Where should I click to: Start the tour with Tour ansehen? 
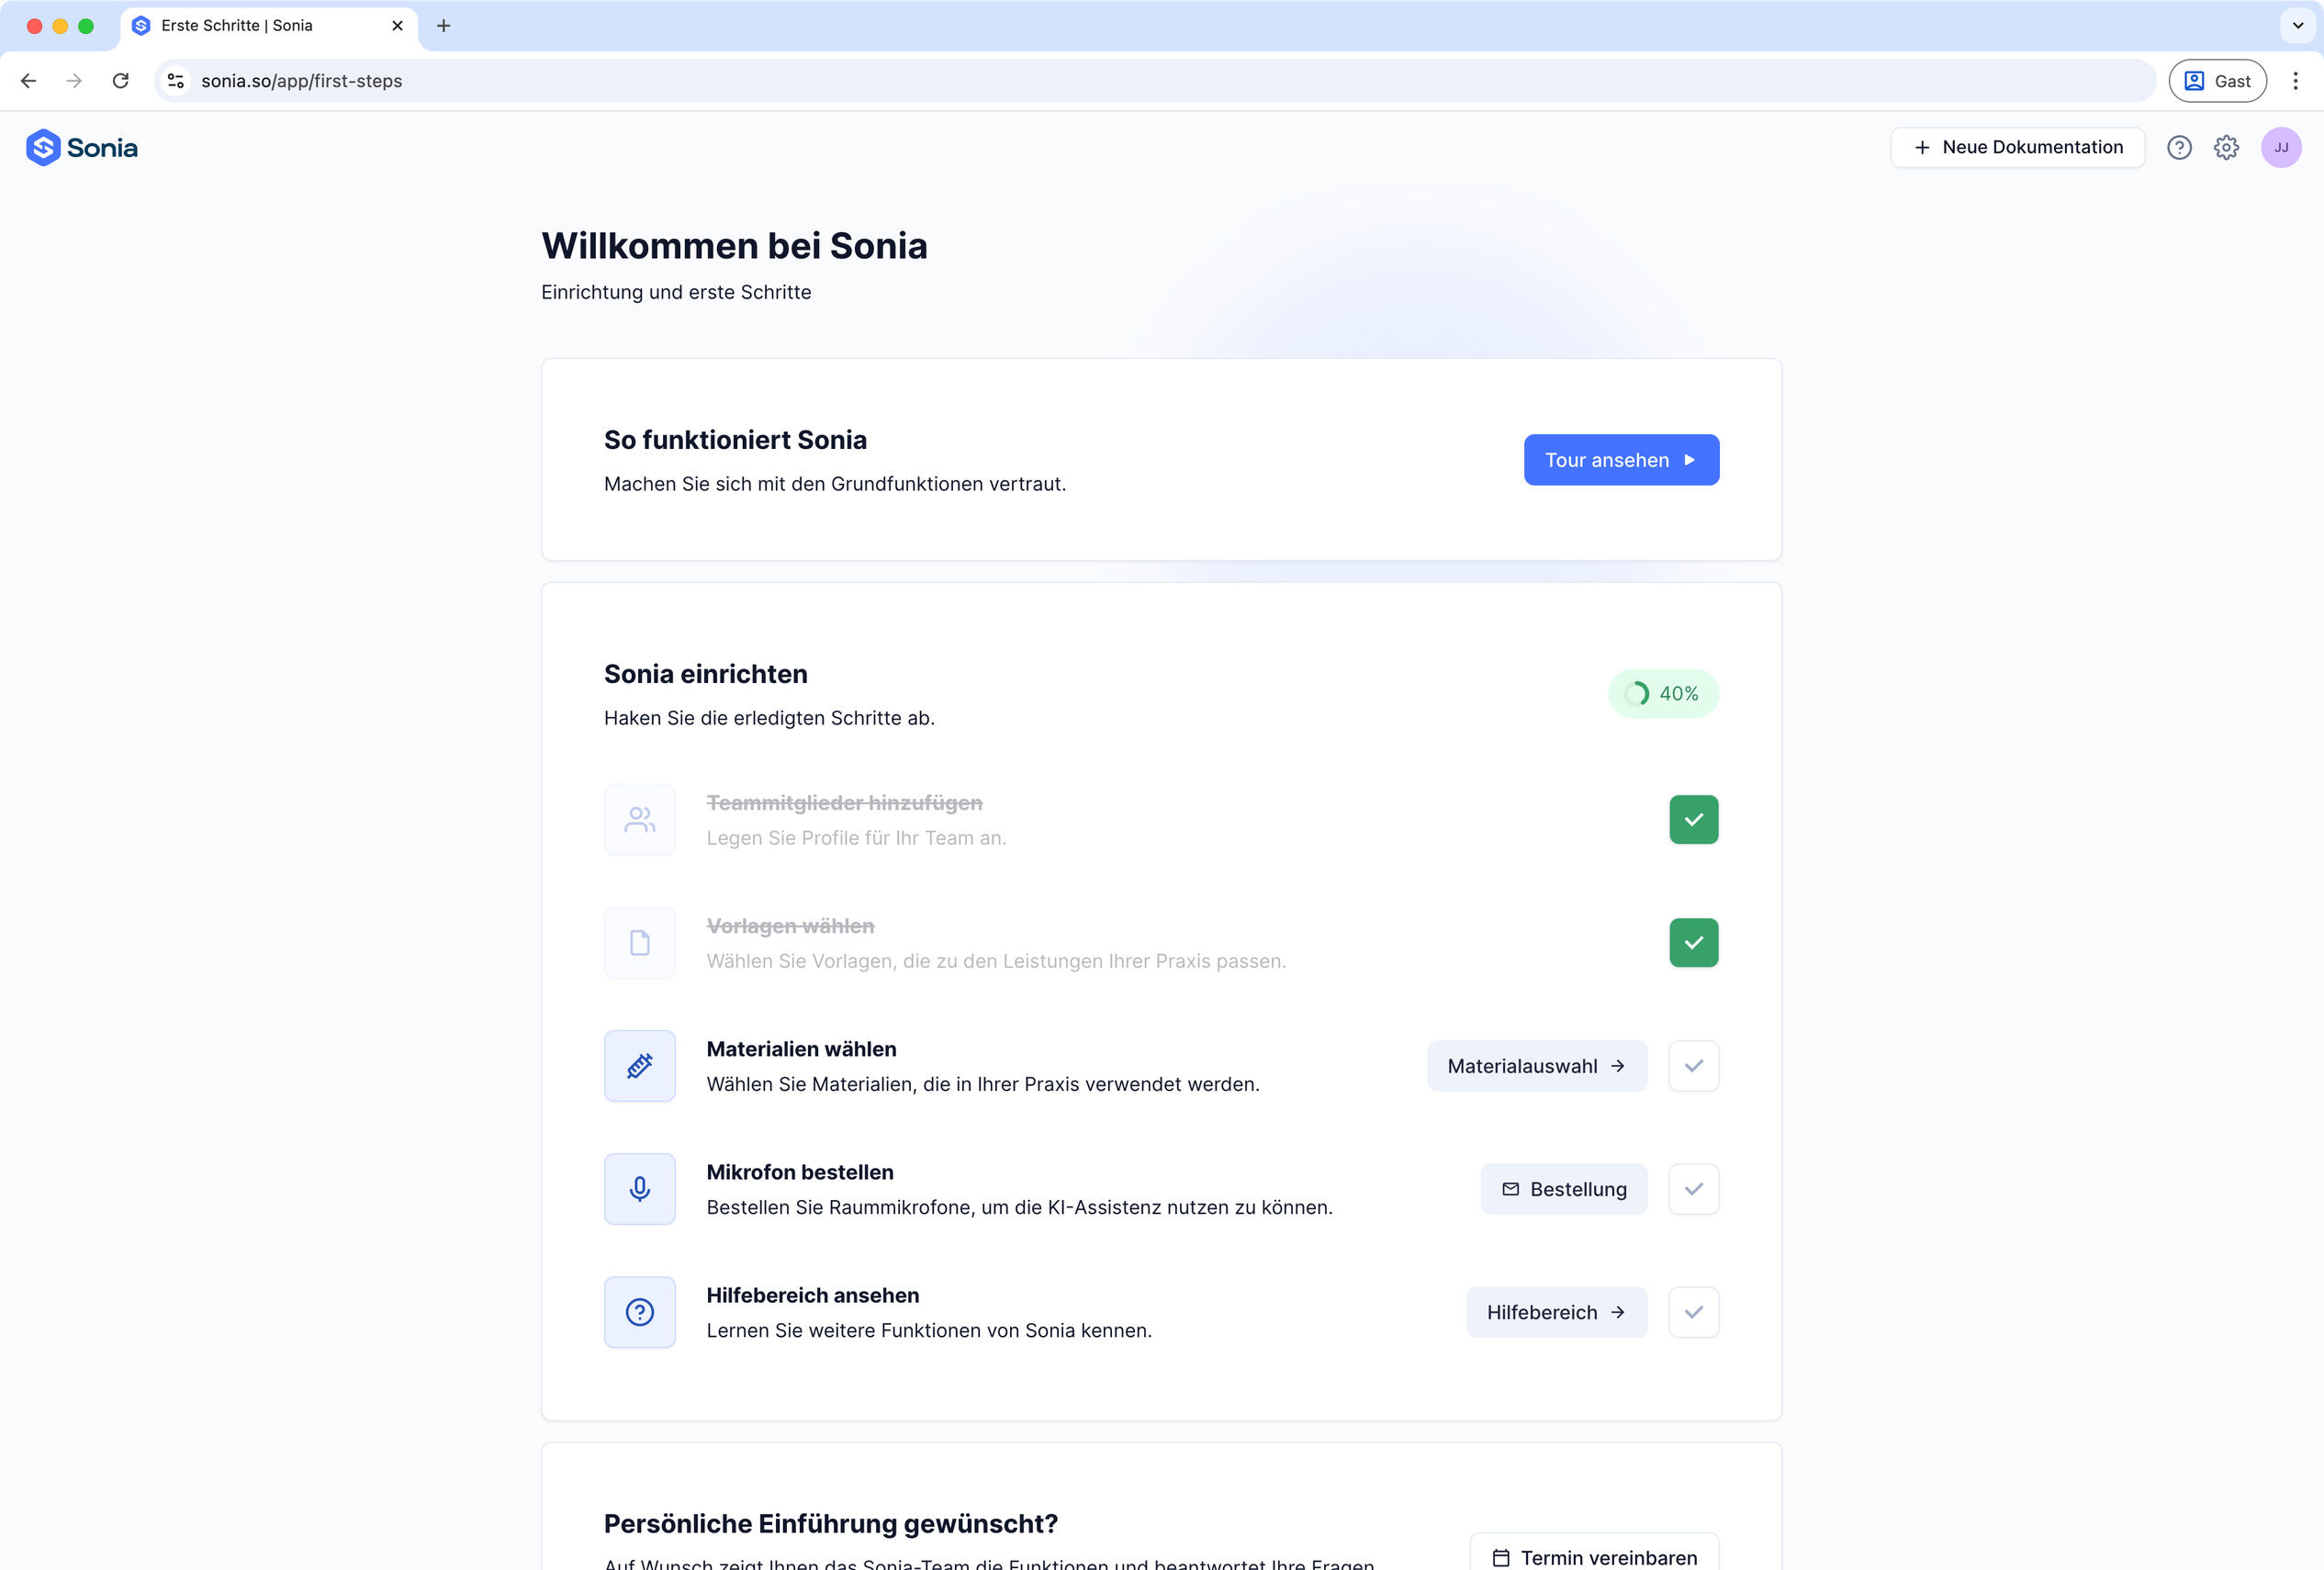pos(1621,459)
